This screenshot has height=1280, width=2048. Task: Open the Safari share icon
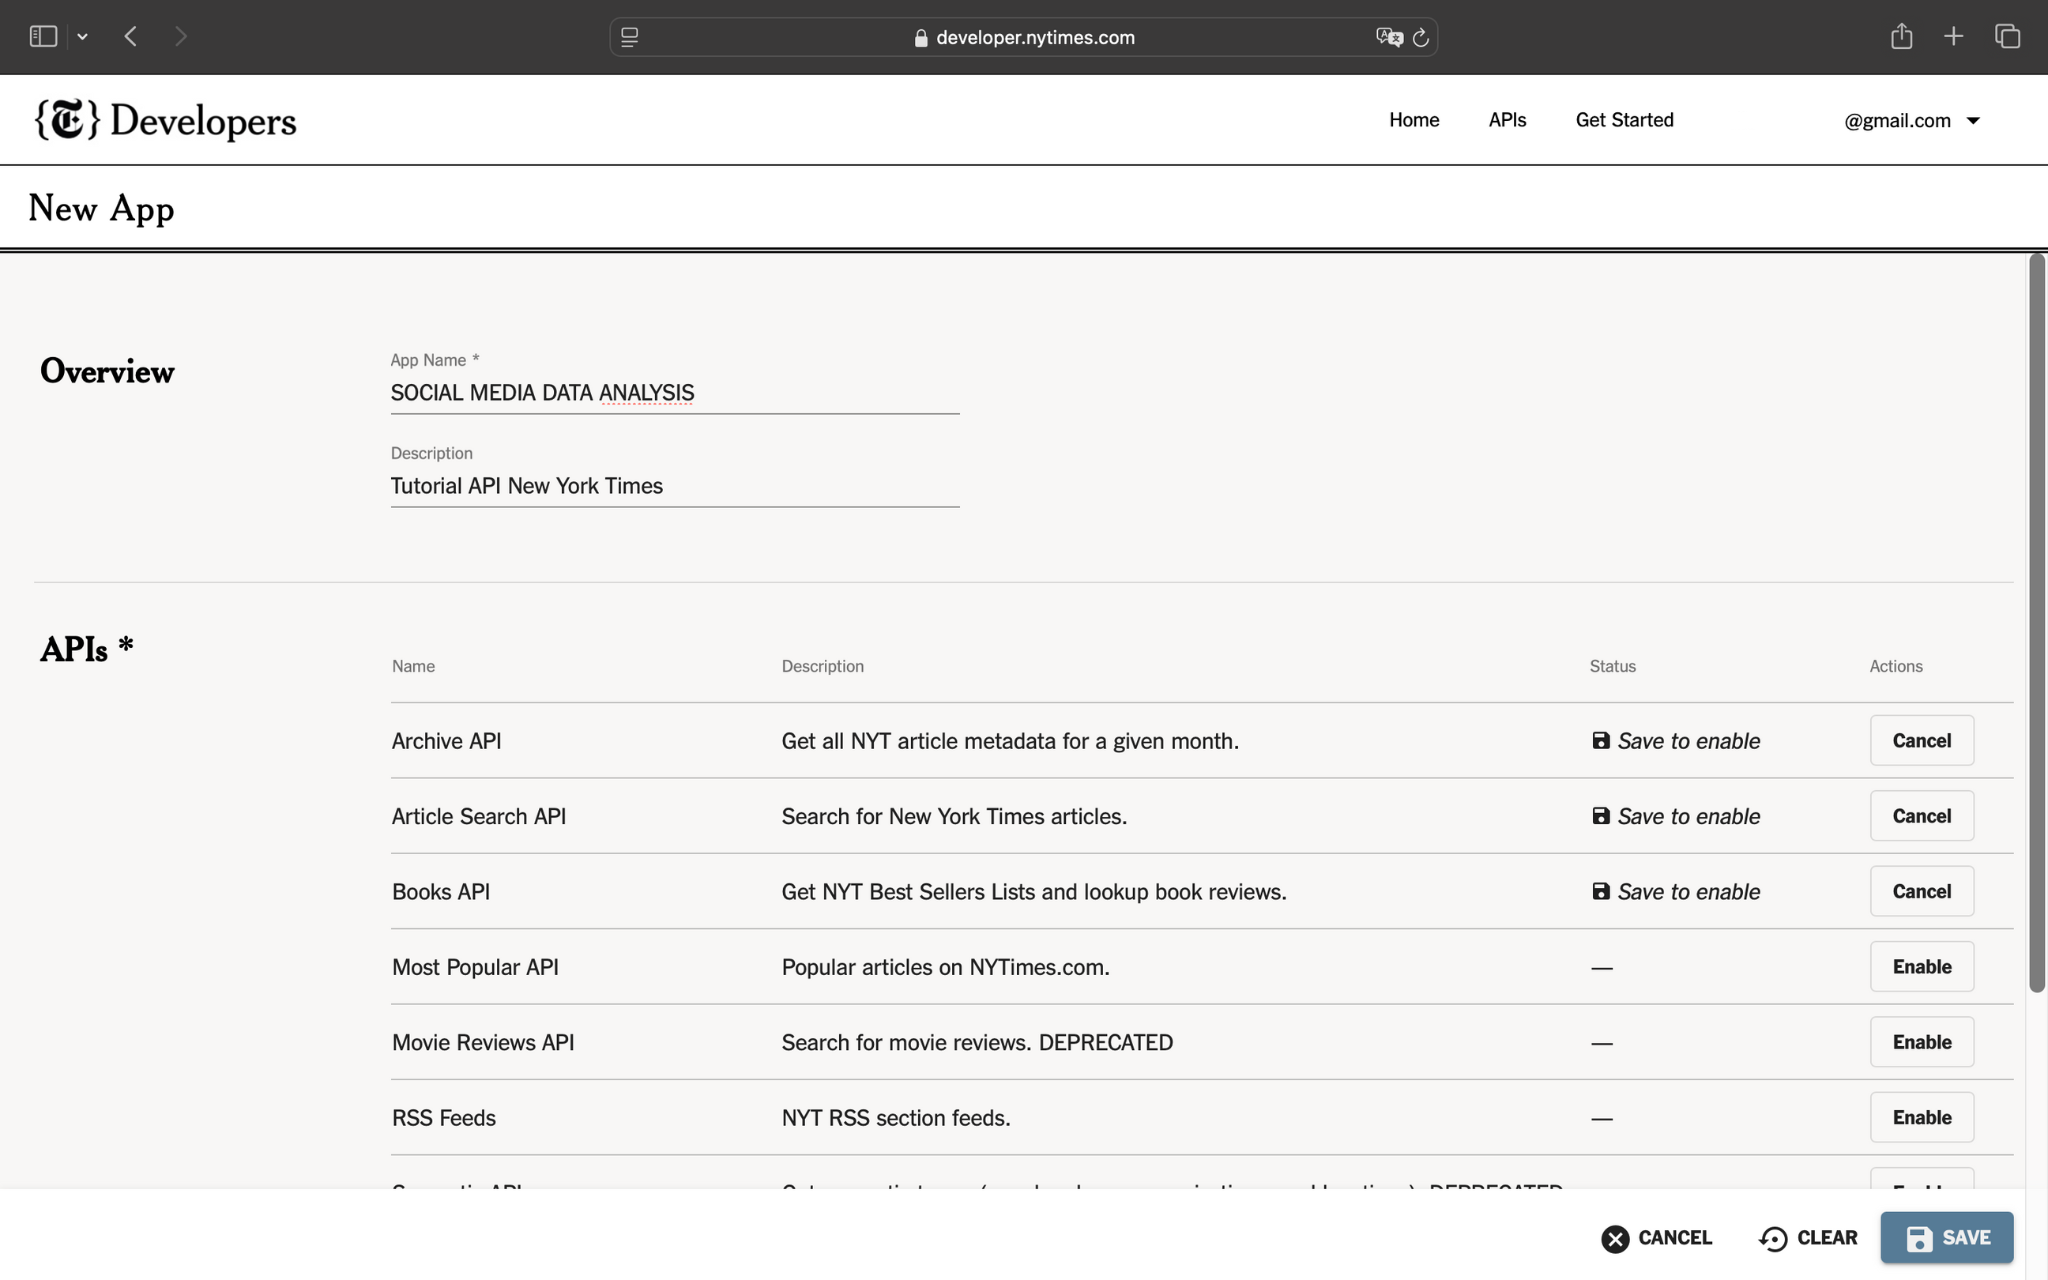pos(1902,36)
